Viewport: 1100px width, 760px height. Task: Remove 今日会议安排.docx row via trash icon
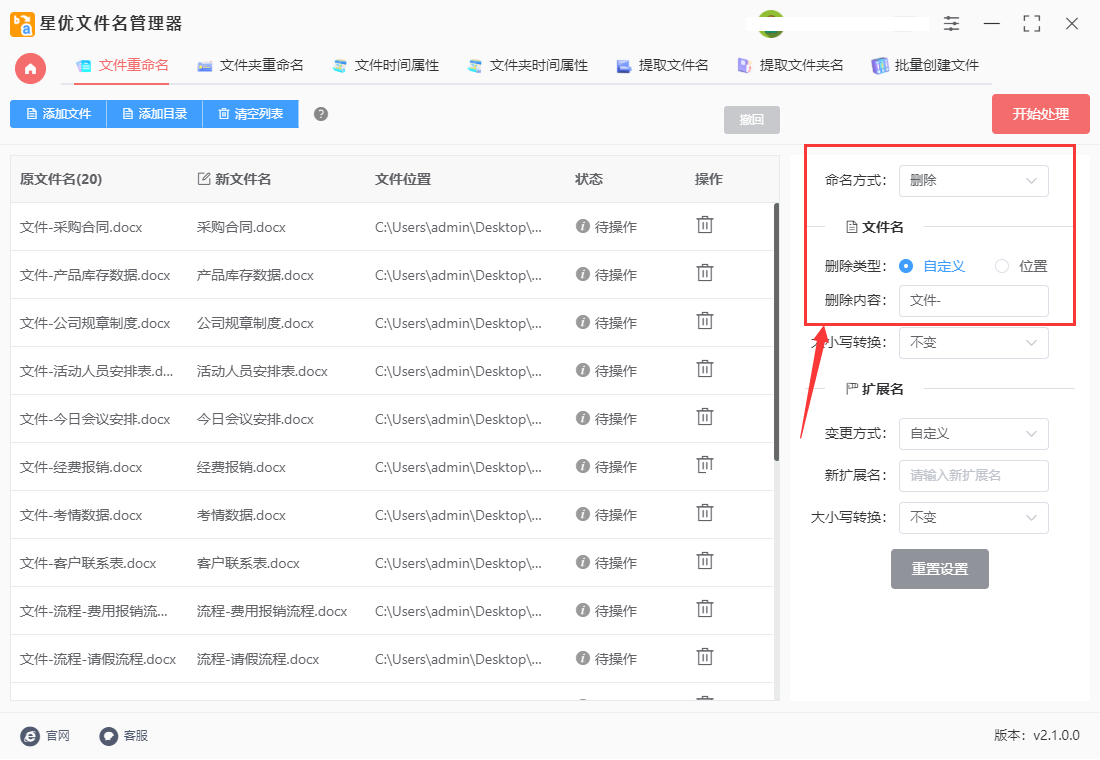point(704,418)
